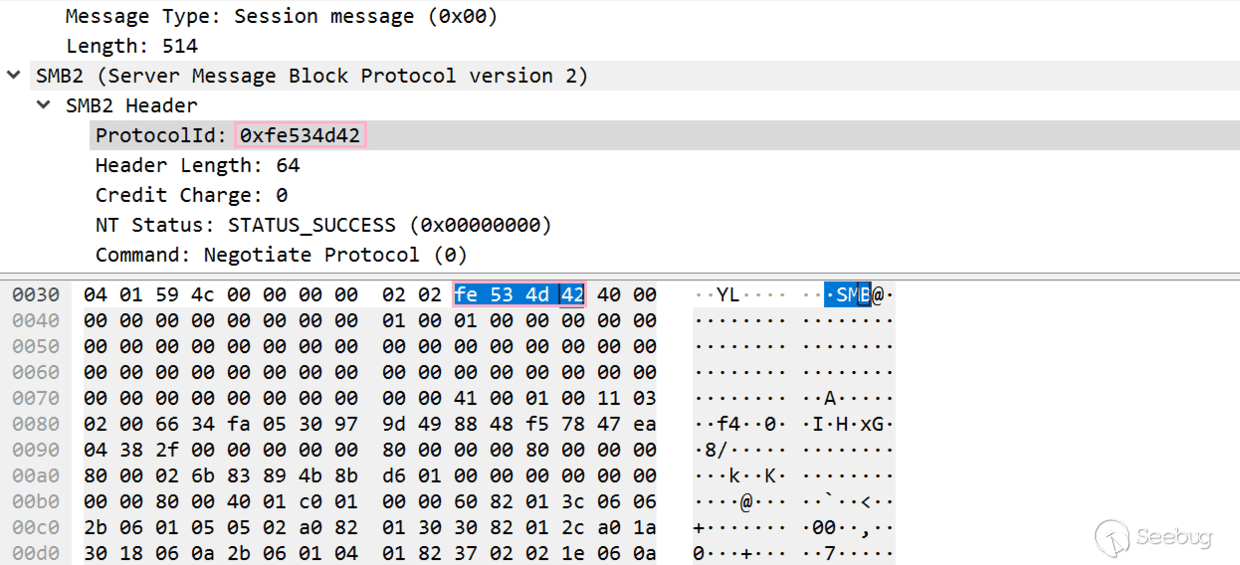Screen dimensions: 1240x565
Task: Click the 00d0 offset row label
Action: tap(36, 553)
